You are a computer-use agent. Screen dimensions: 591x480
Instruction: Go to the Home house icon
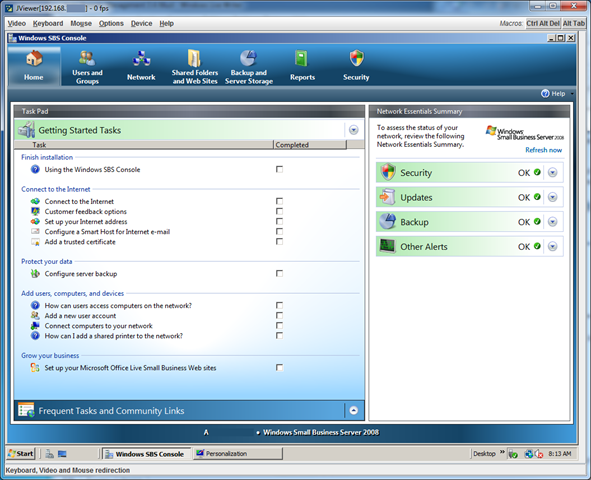pyautogui.click(x=34, y=59)
